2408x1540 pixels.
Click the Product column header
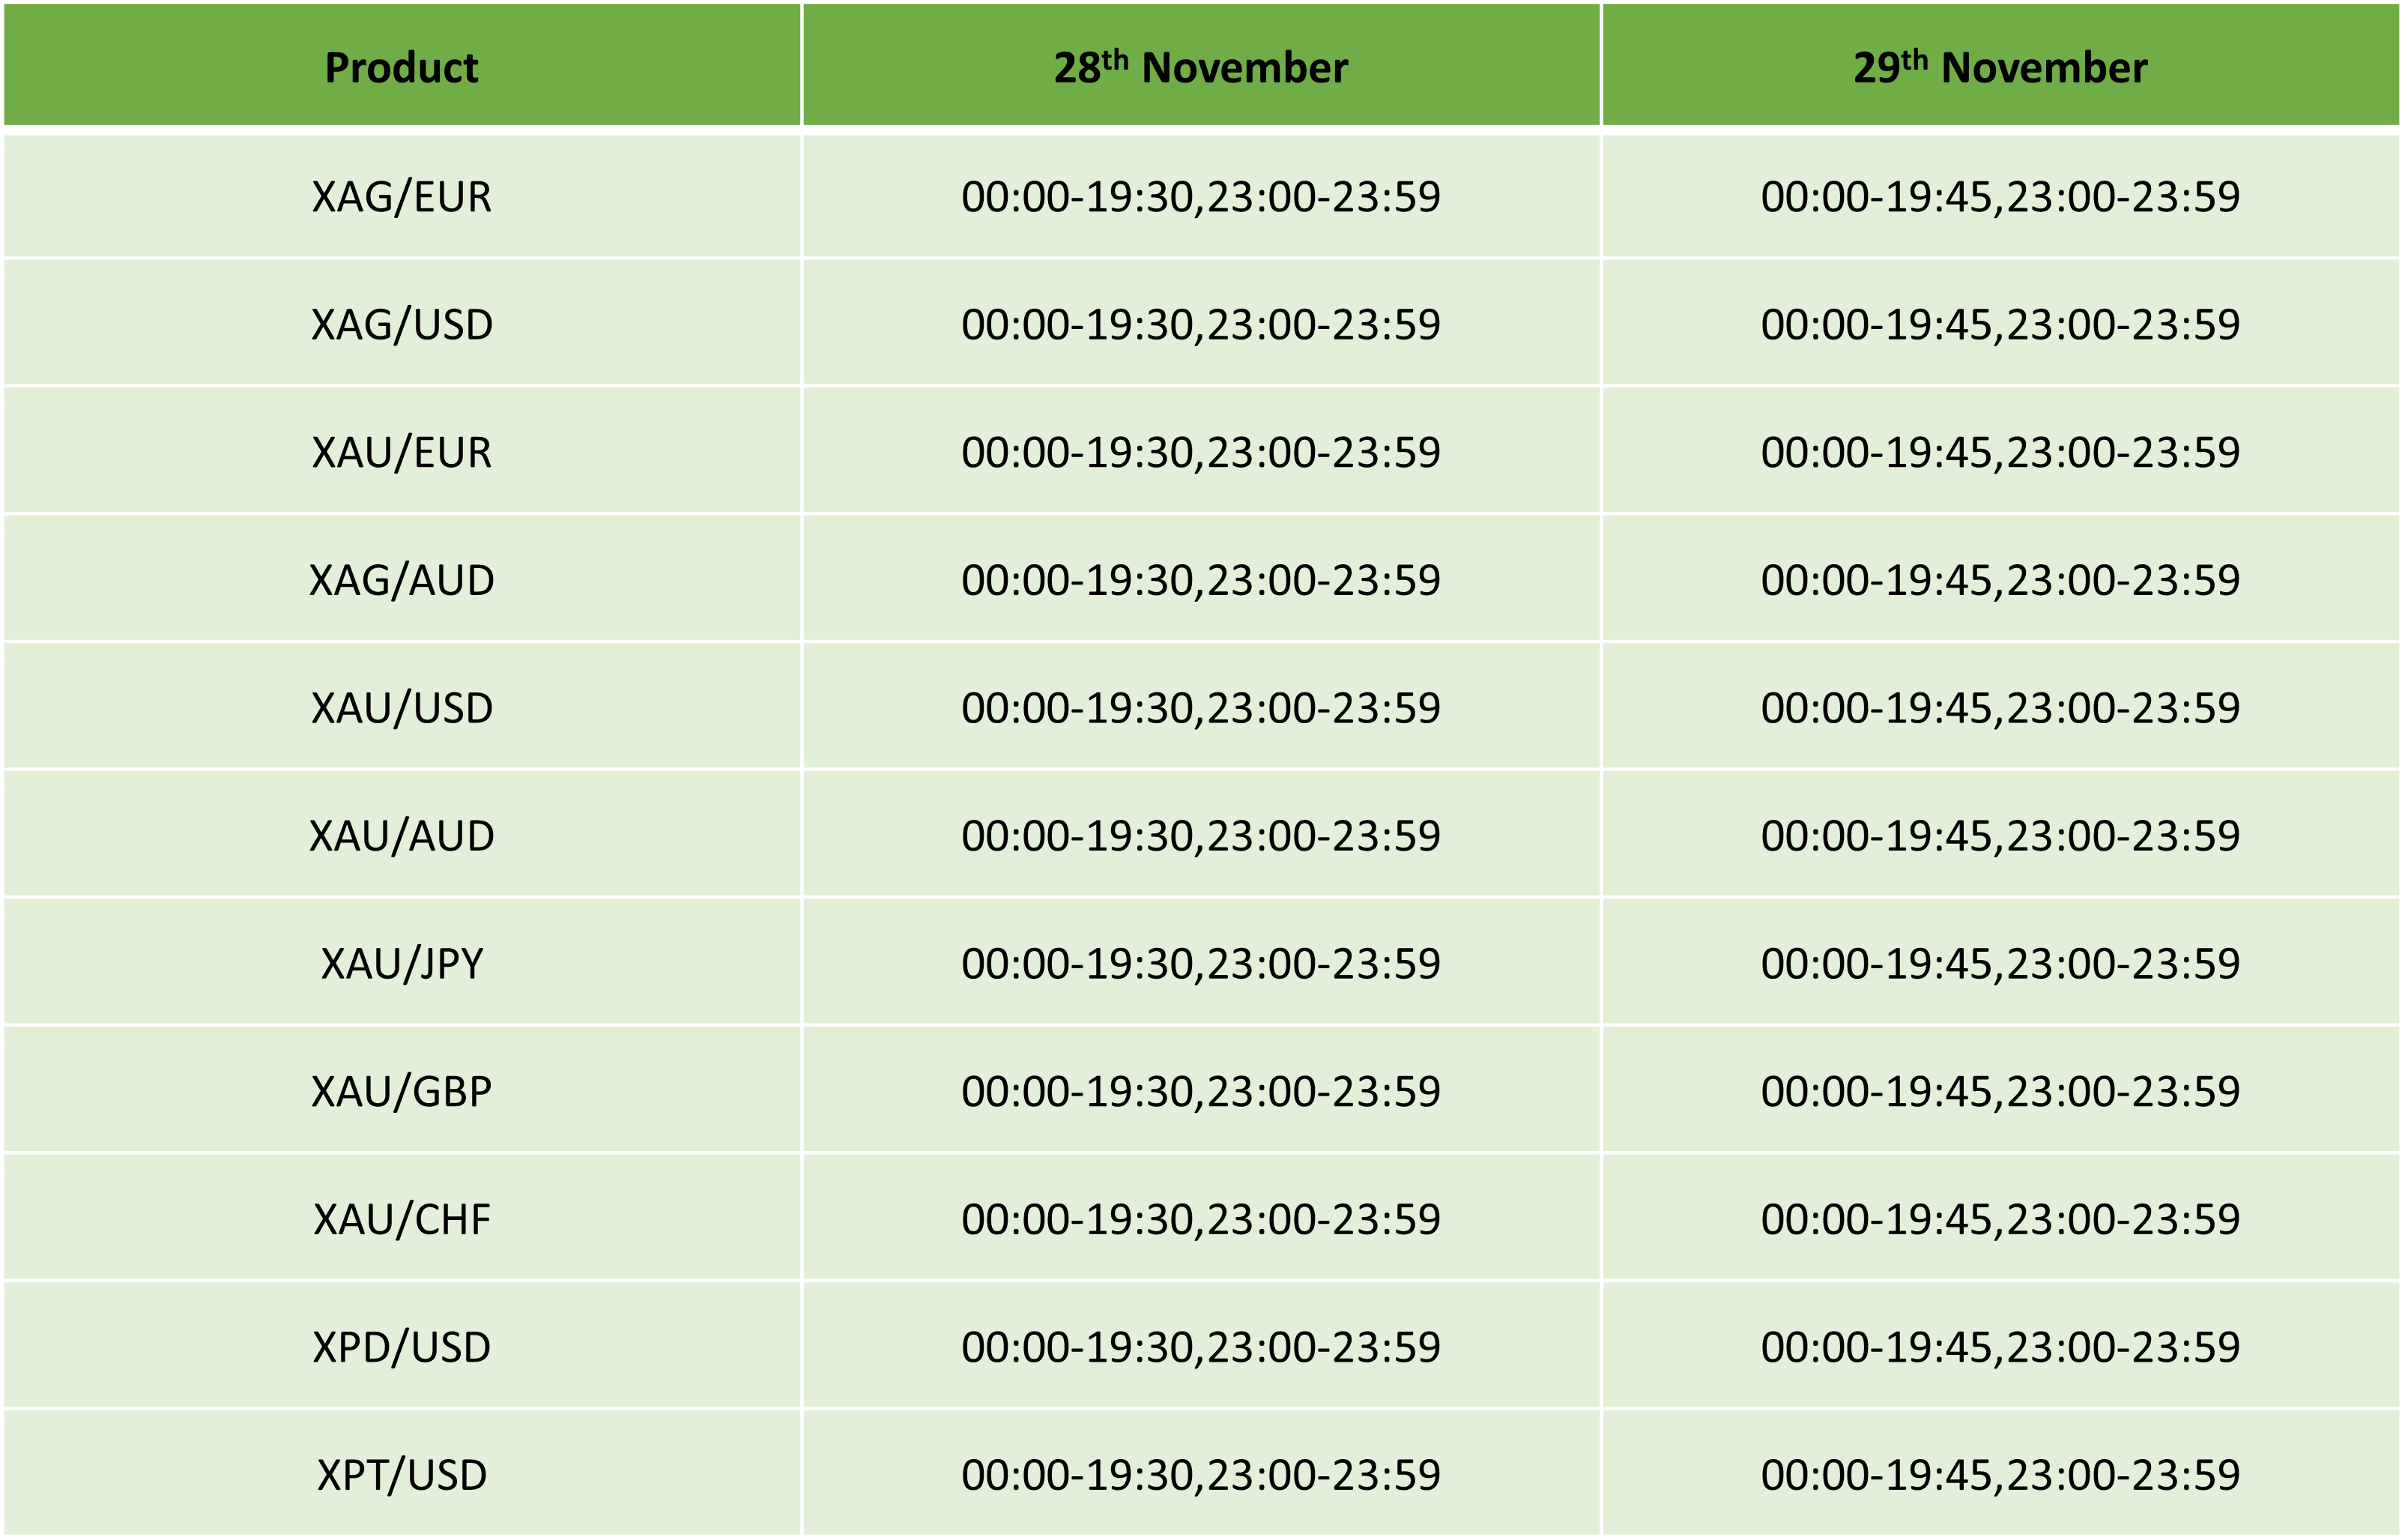(x=401, y=66)
